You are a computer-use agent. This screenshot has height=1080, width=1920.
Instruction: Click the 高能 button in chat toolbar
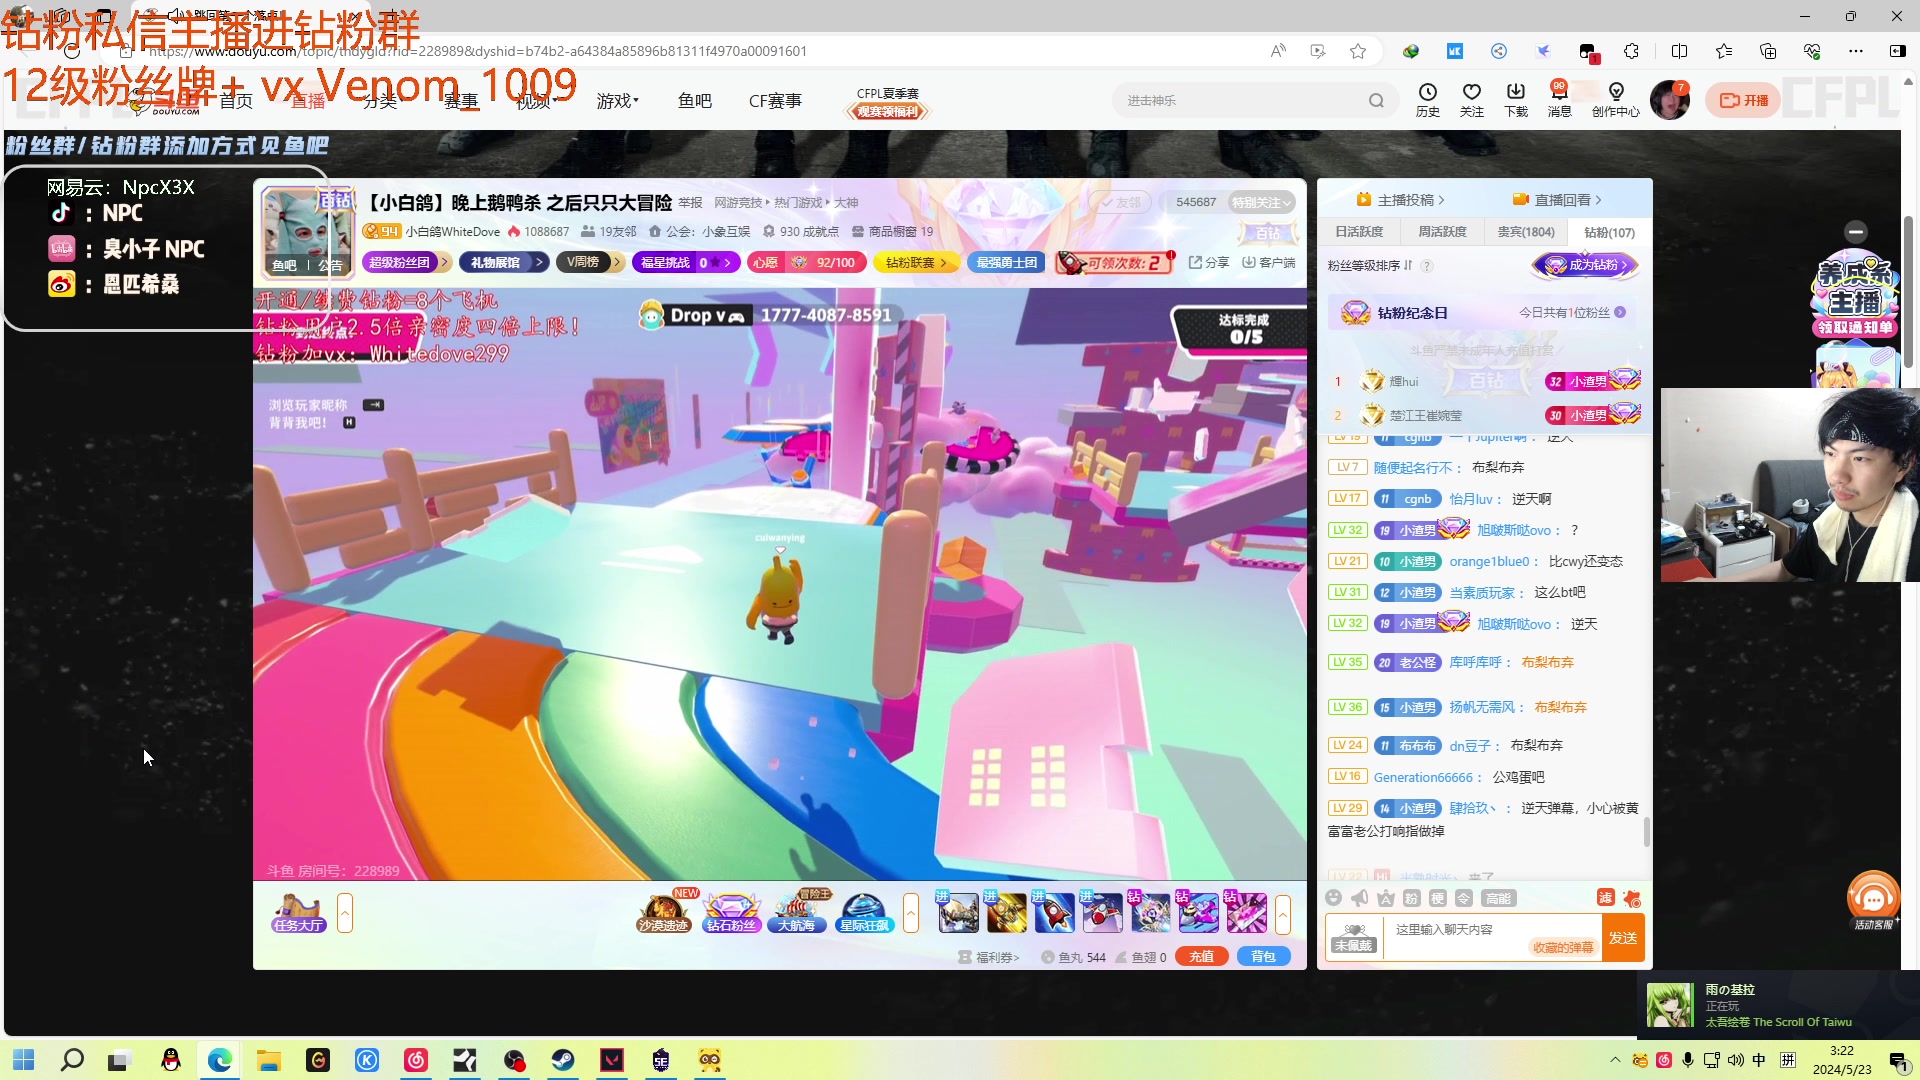pos(1498,898)
